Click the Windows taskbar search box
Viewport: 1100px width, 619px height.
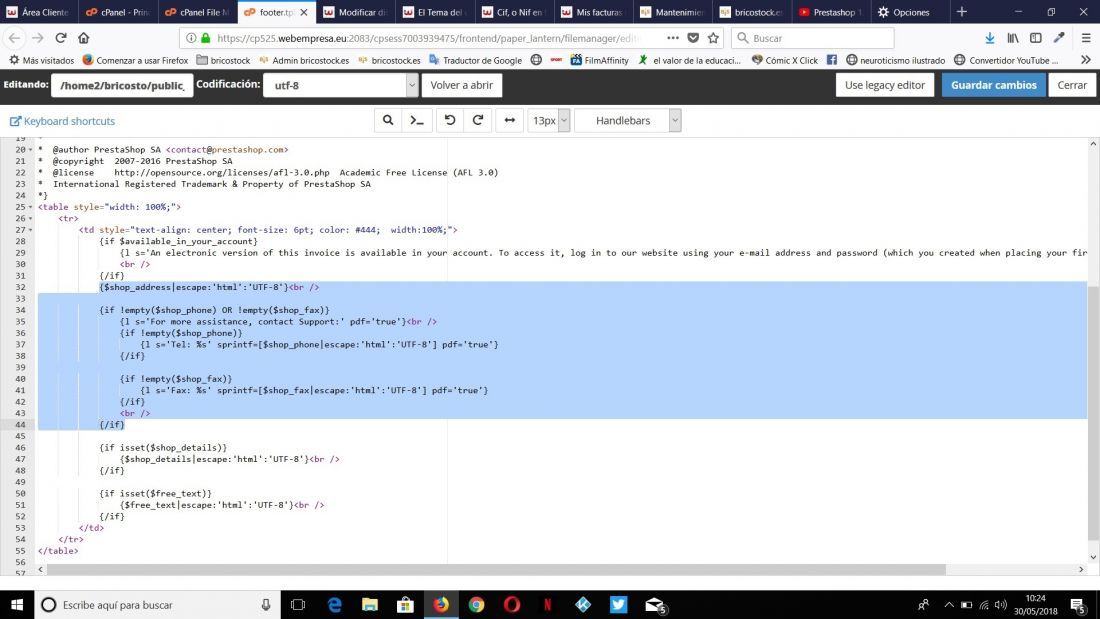(x=157, y=604)
